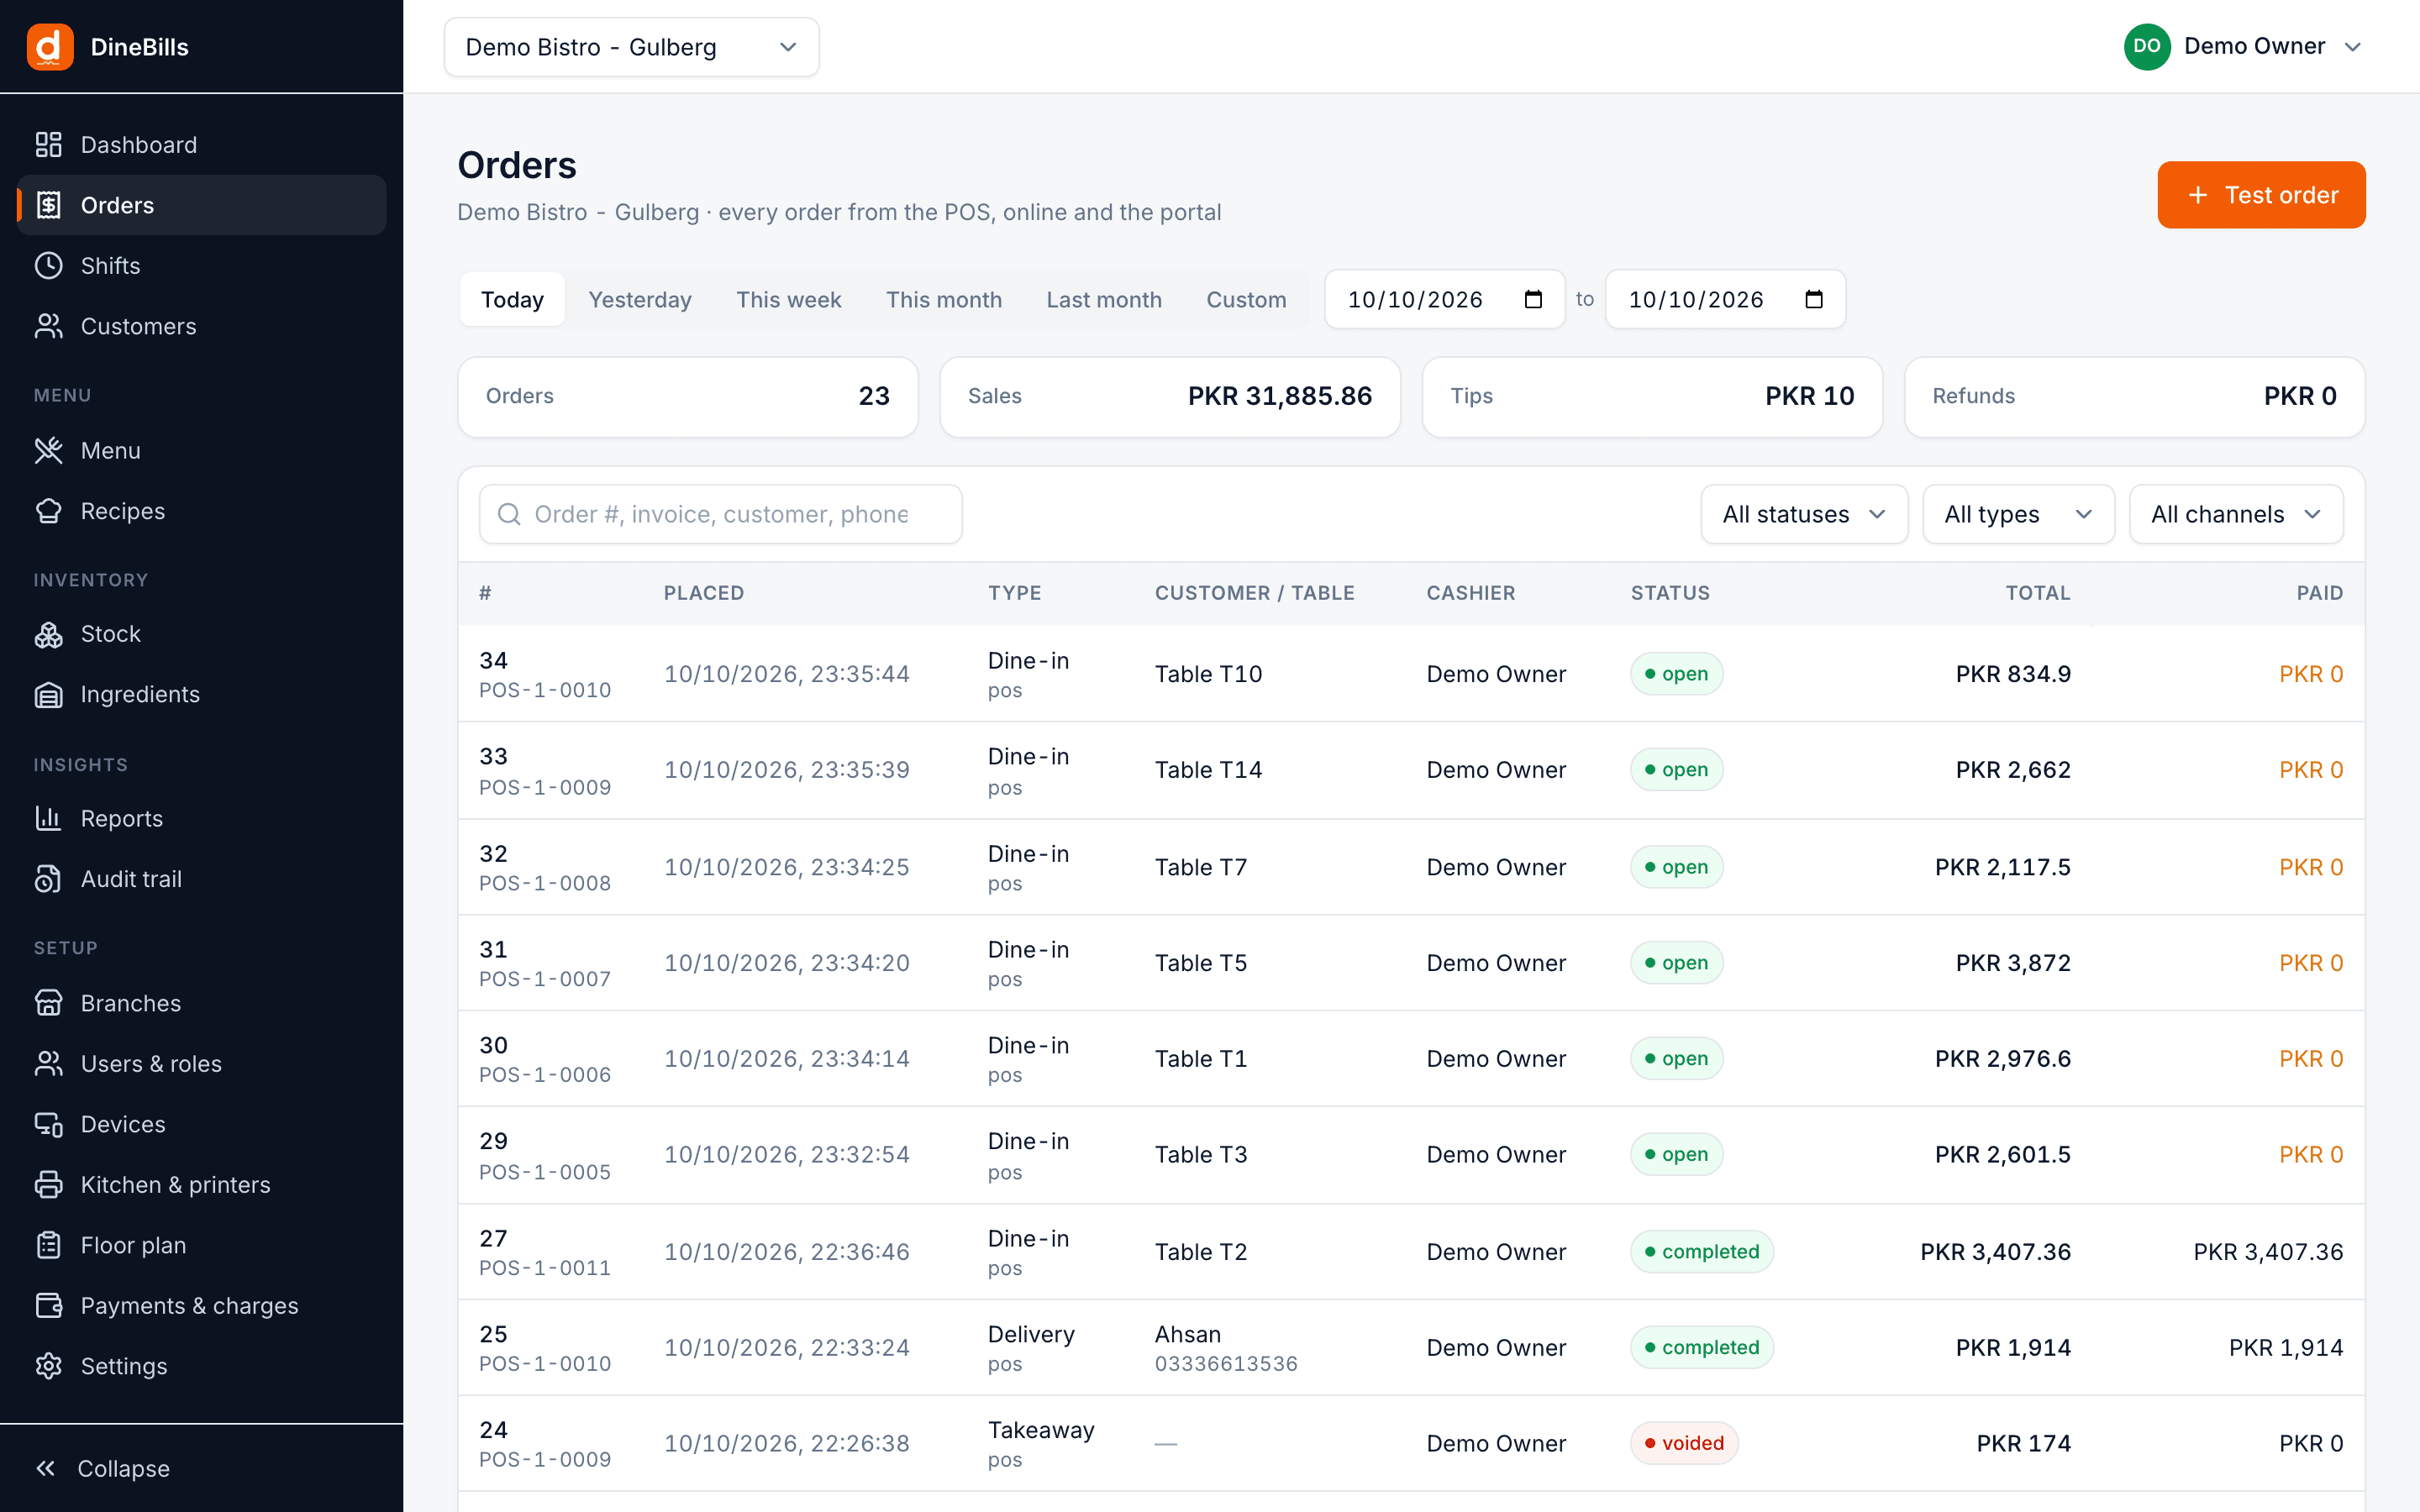Open order 34 row POS-1-0010
Viewport: 2420px width, 1512px height.
pyautogui.click(x=1411, y=674)
